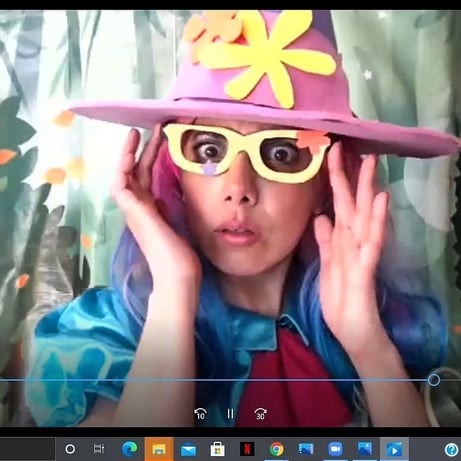
Task: Open Task View from the taskbar
Action: pos(99,449)
